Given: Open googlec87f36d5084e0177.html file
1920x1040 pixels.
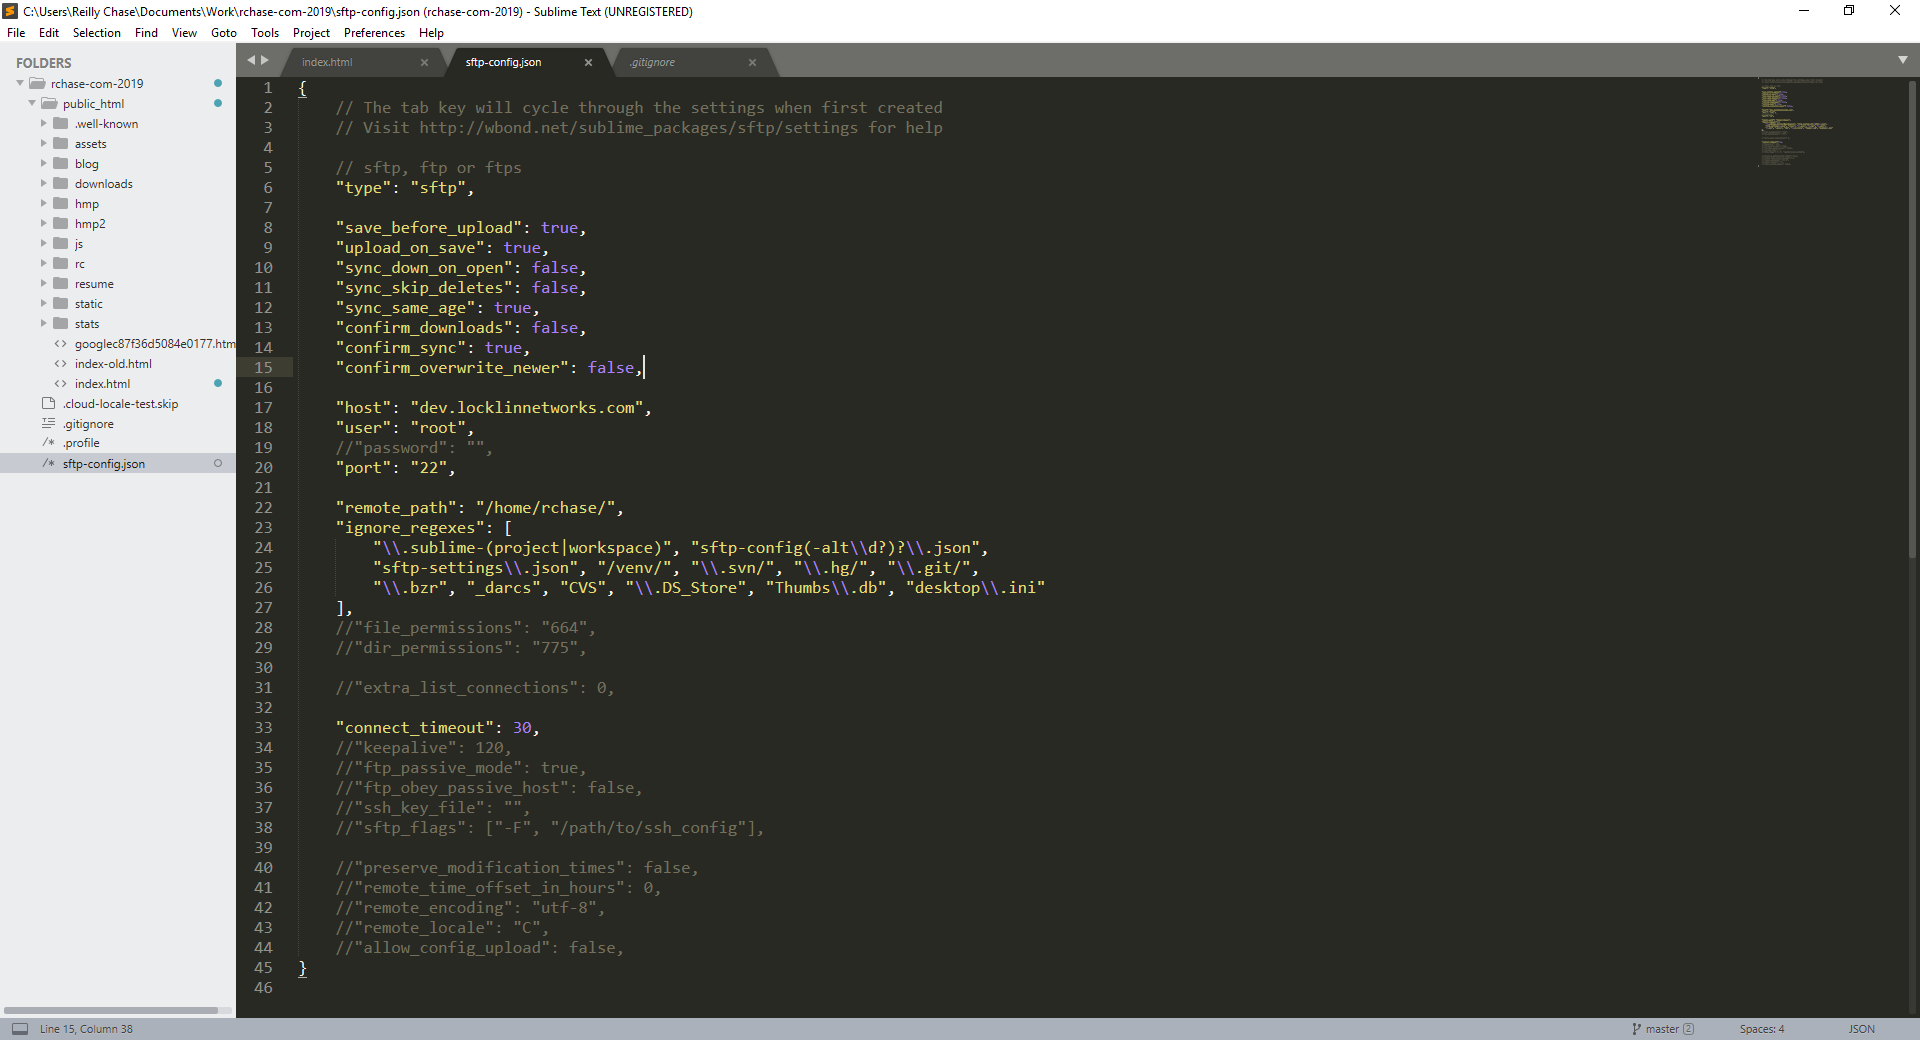Looking at the screenshot, I should [x=155, y=344].
